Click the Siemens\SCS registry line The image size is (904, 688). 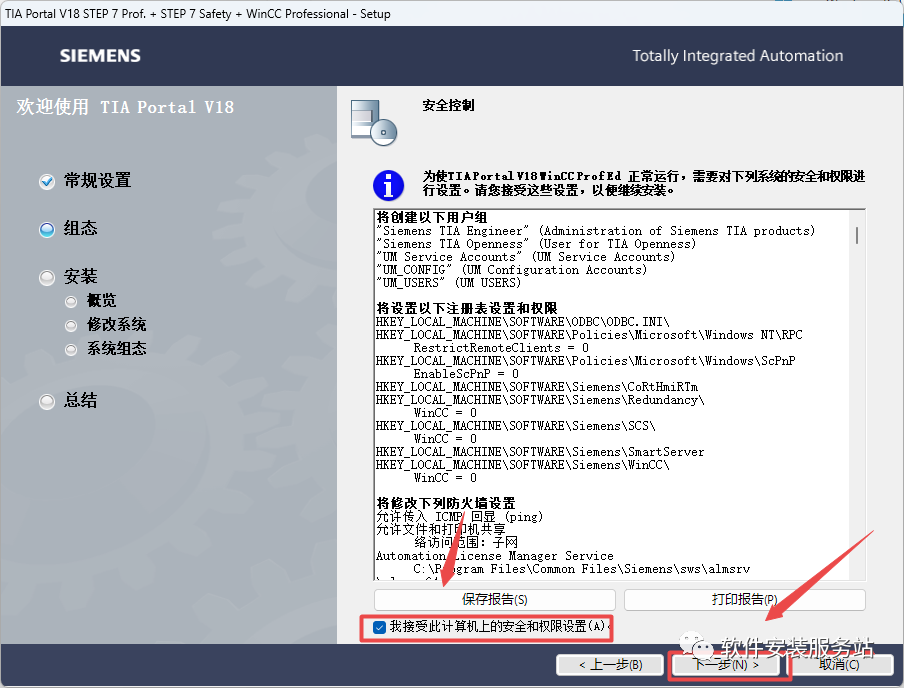coord(516,426)
